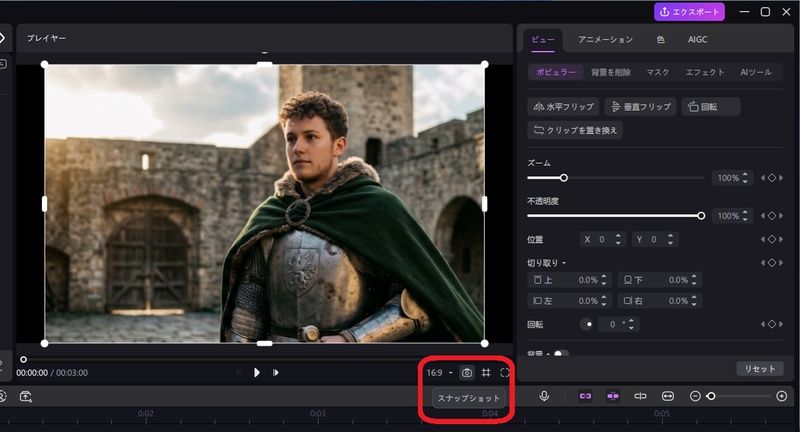
Task: Add a keyframe for 位置
Action: pyautogui.click(x=772, y=239)
